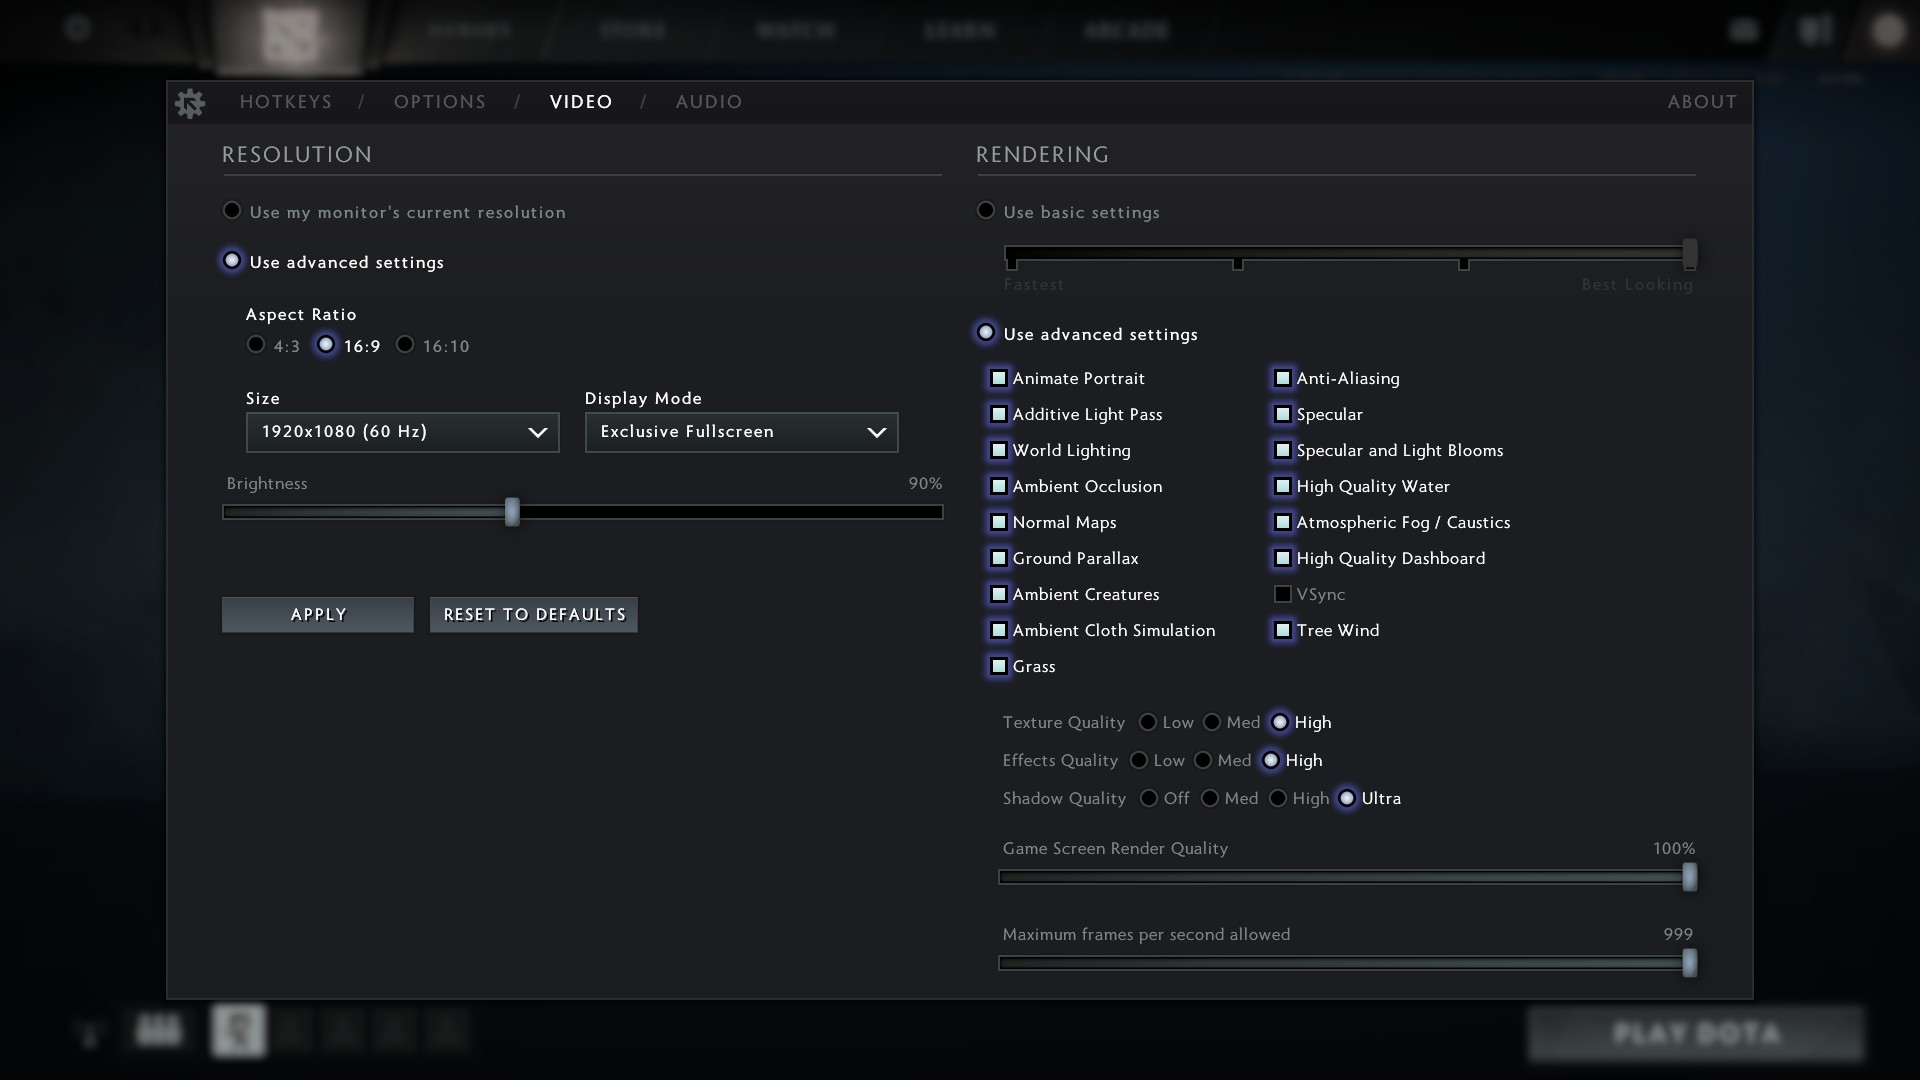1920x1080 pixels.
Task: Click the gear icon beside Hotkeys tab
Action: click(x=190, y=103)
